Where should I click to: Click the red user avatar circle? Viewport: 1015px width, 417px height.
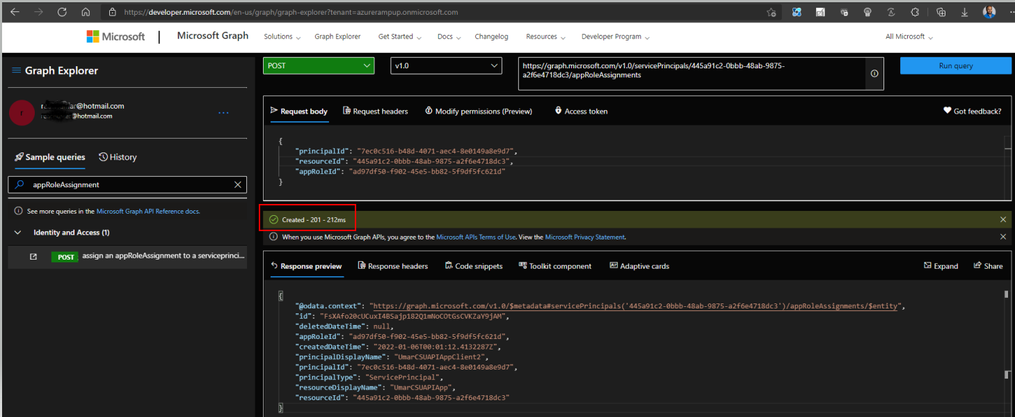tap(21, 113)
